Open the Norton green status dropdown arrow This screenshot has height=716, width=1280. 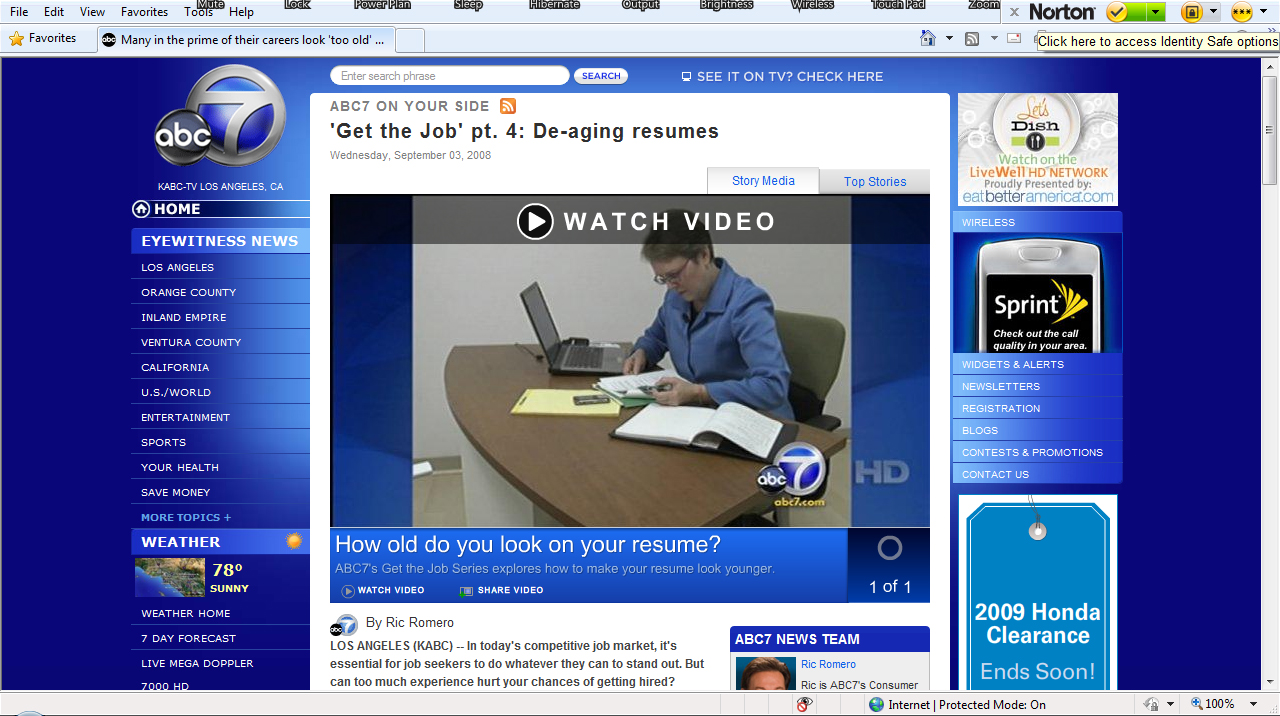click(1155, 12)
